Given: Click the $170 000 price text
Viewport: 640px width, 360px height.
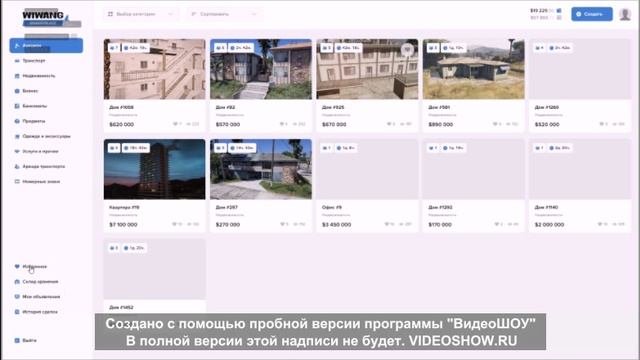Looking at the screenshot, I should (x=440, y=224).
